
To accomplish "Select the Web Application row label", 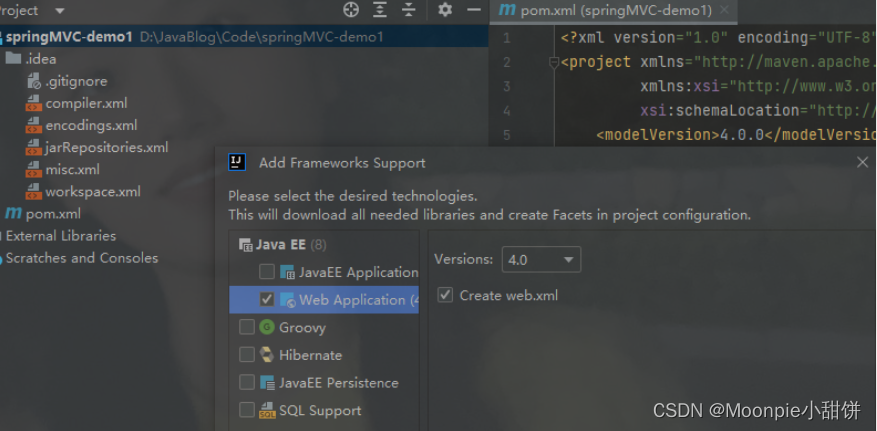I will coord(358,300).
